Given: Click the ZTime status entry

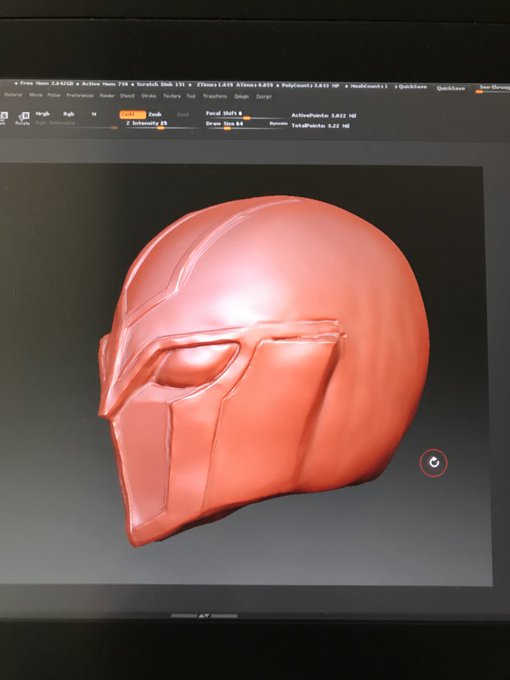Looking at the screenshot, I should pyautogui.click(x=216, y=85).
